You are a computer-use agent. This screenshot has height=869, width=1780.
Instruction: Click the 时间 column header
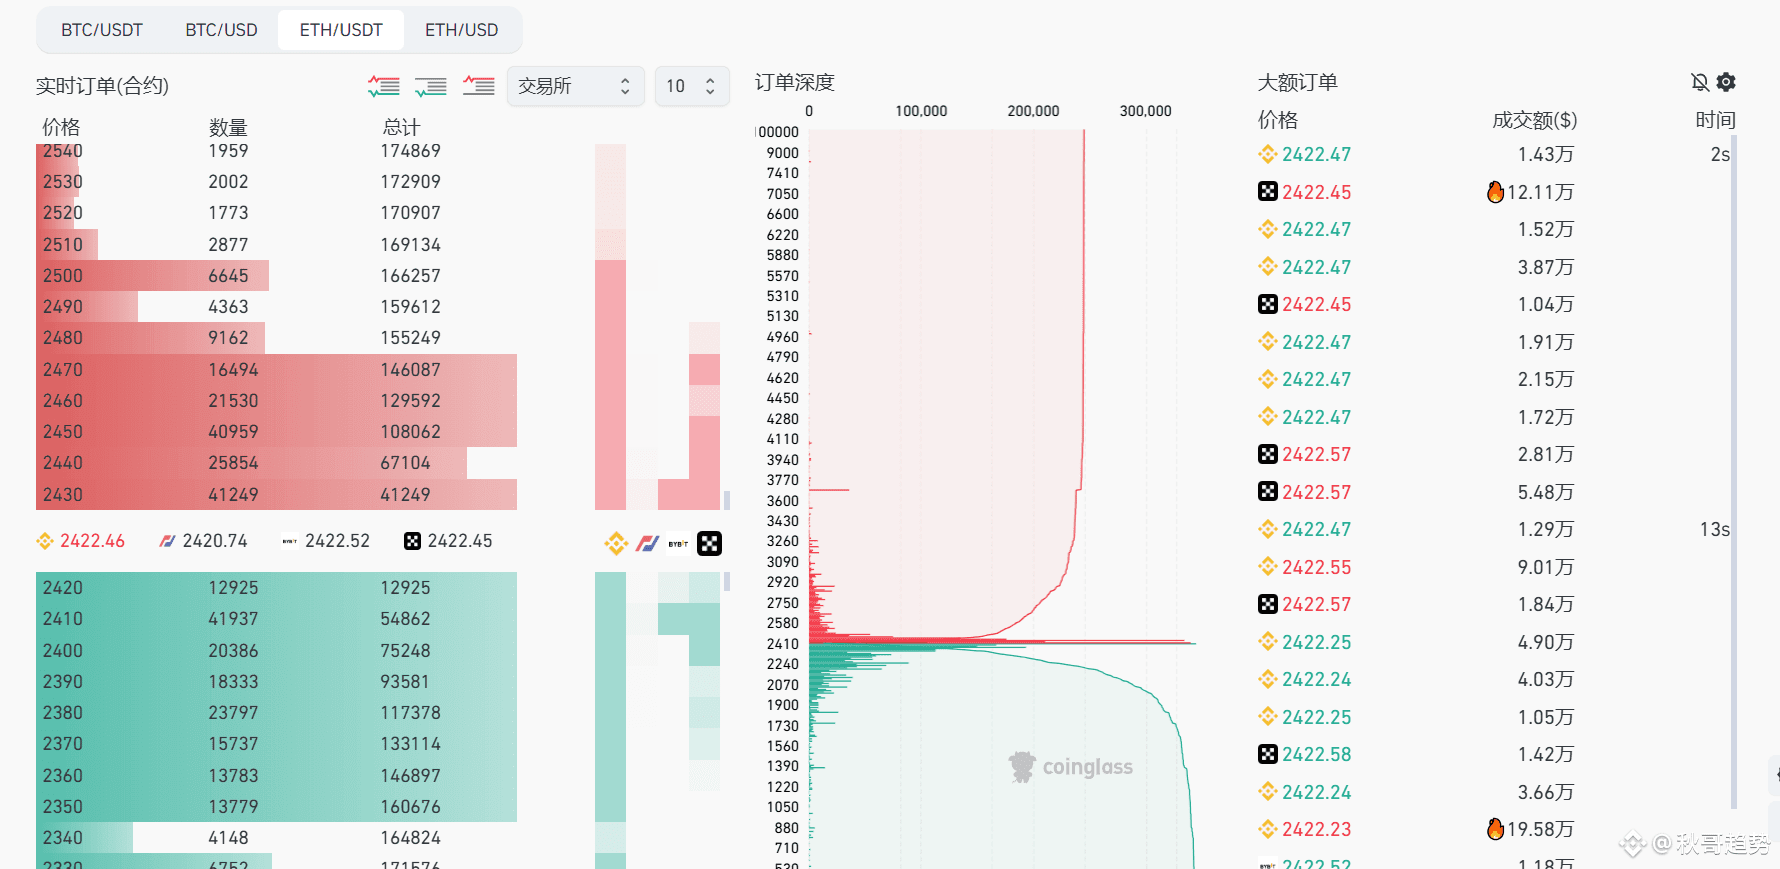(1715, 120)
